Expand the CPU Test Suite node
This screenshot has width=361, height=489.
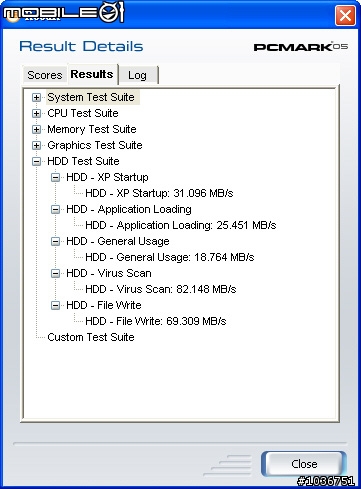(36, 113)
